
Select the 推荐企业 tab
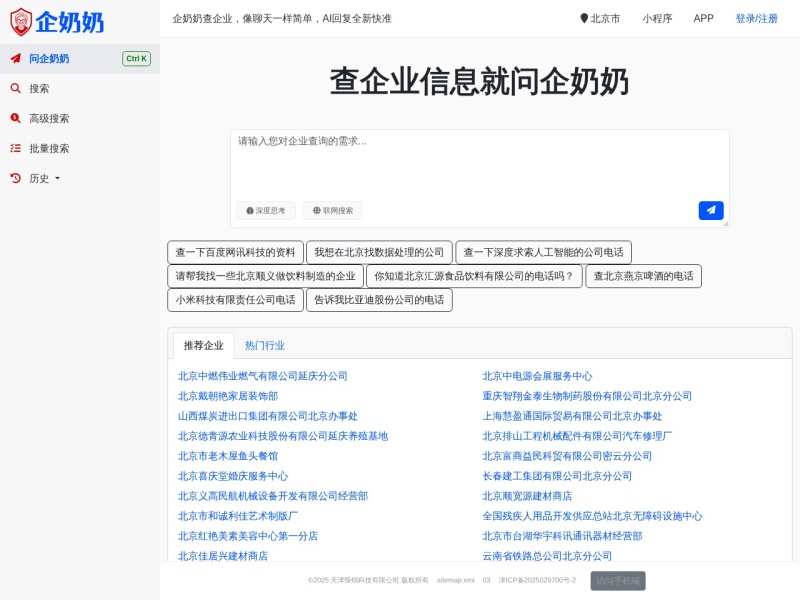point(204,345)
